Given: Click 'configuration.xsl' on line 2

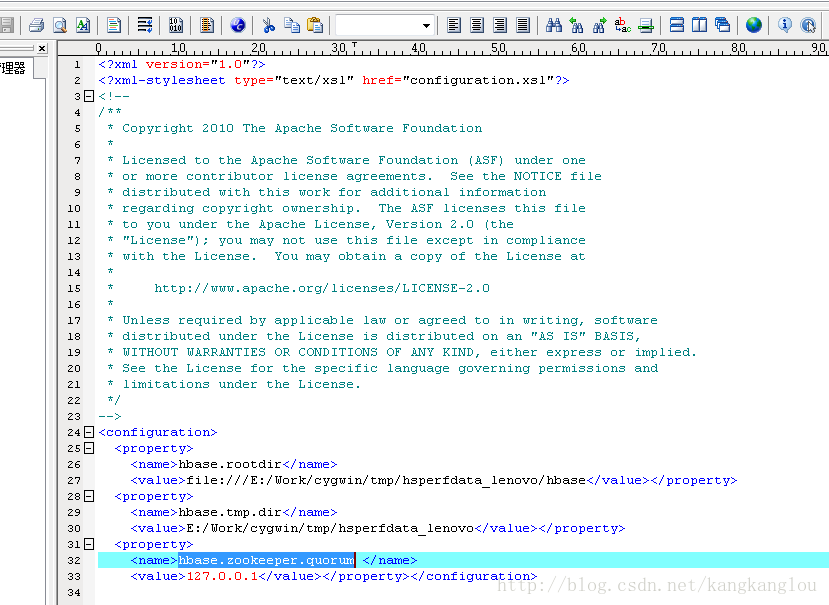Looking at the screenshot, I should pos(478,80).
